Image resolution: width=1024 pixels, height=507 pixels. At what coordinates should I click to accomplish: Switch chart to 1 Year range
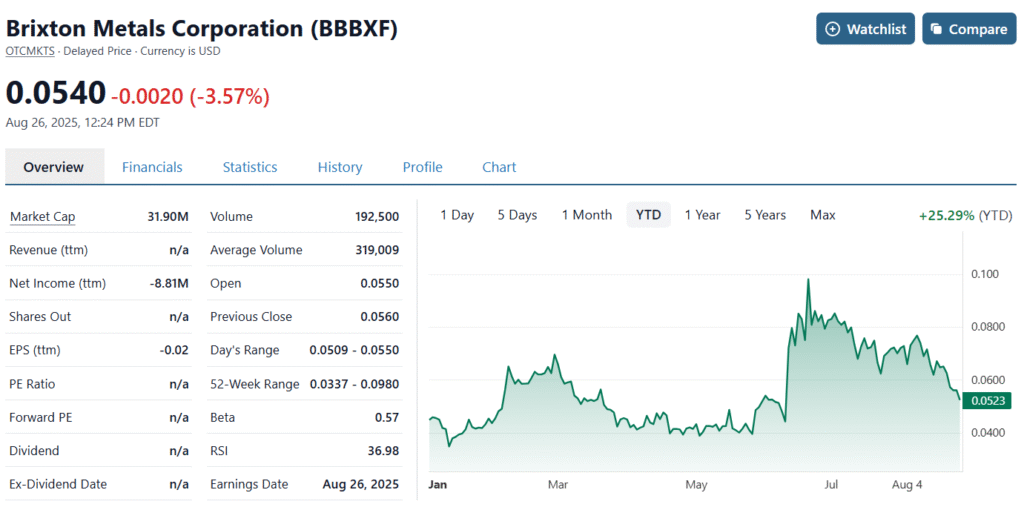tap(702, 215)
